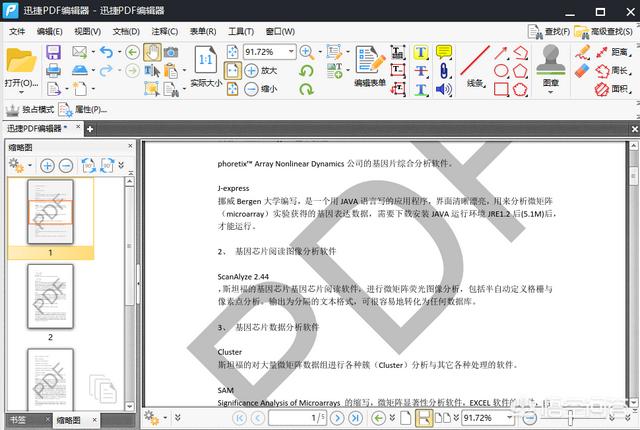Open 属性(P) properties panel
The image size is (640, 430).
click(x=83, y=109)
